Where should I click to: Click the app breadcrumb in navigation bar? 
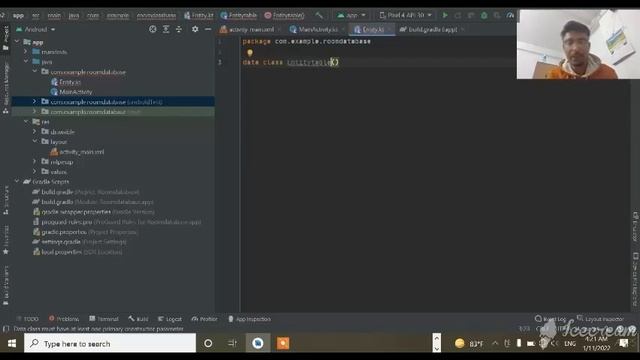[x=18, y=16]
